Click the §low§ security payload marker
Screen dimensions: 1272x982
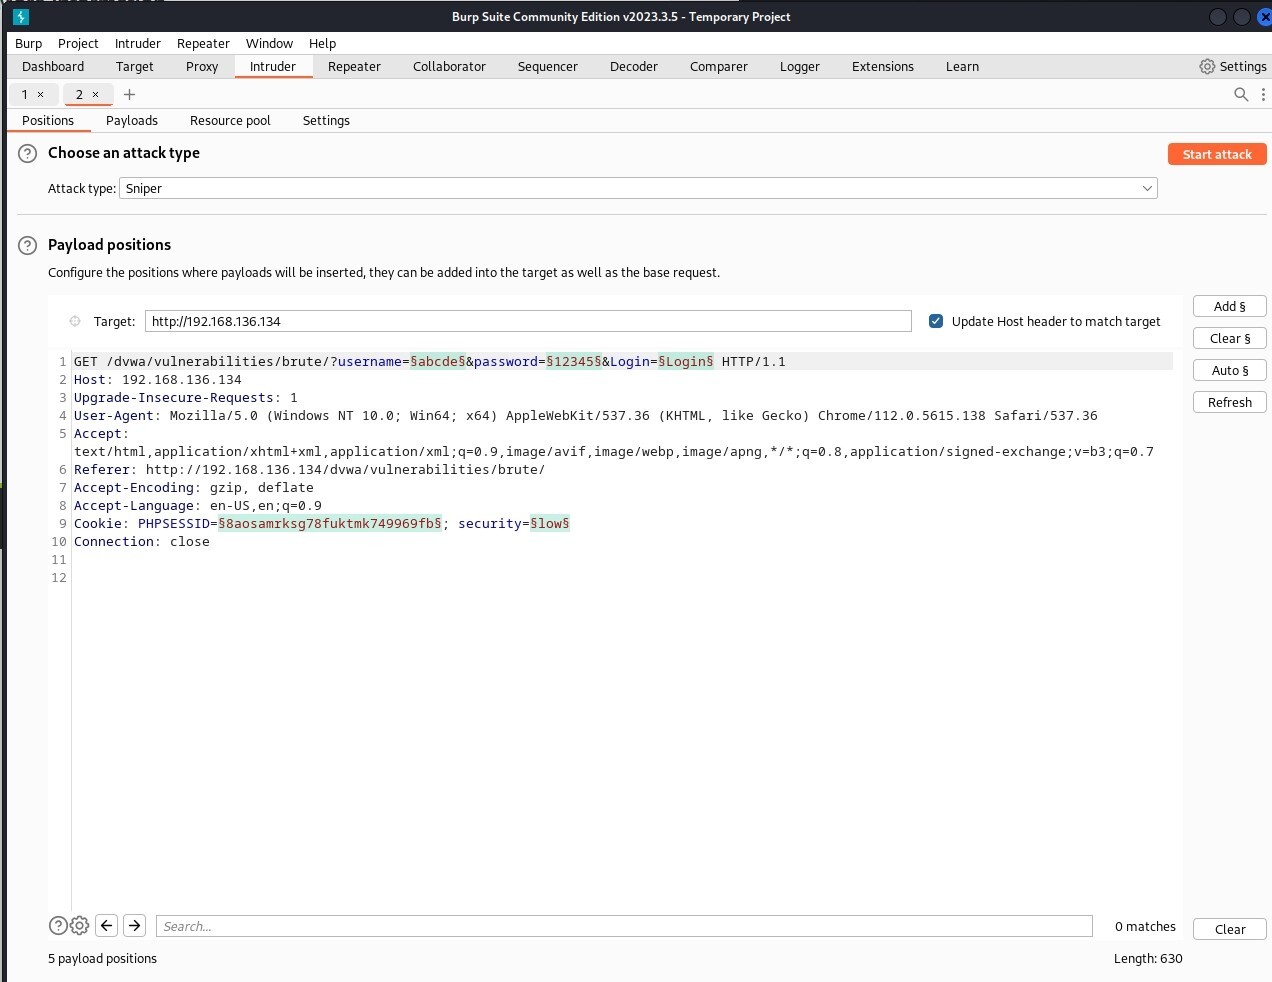pos(550,524)
